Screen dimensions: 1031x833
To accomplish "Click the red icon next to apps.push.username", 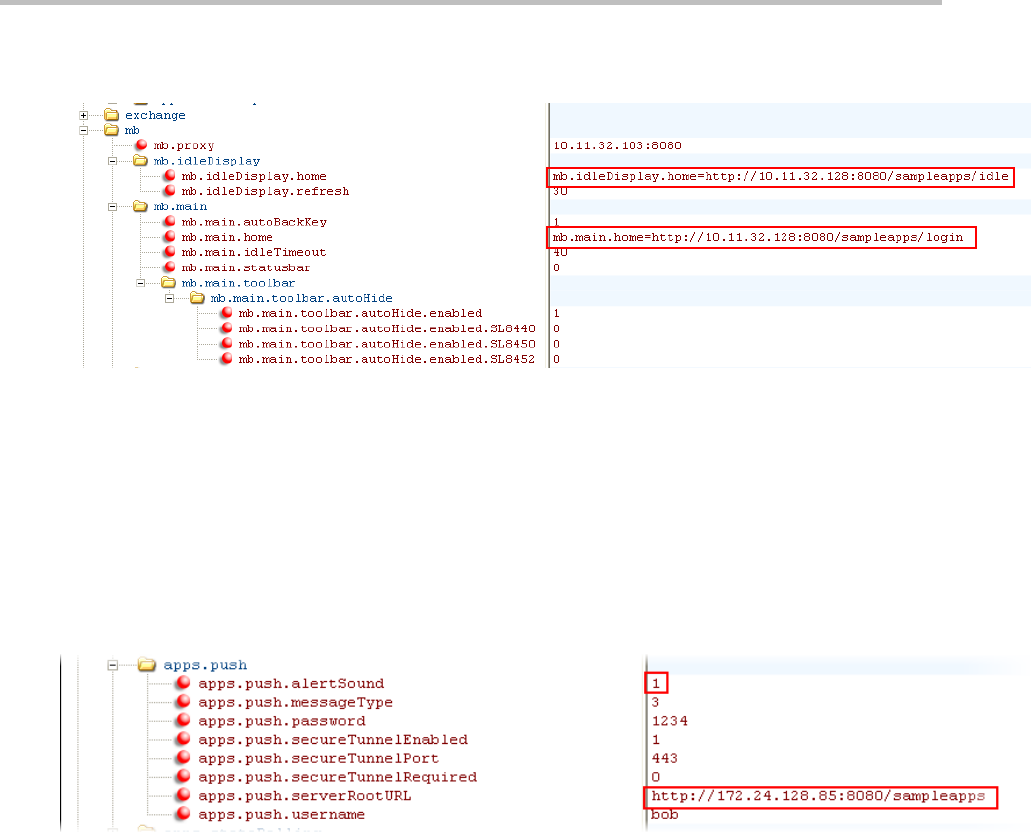I will coord(183,815).
